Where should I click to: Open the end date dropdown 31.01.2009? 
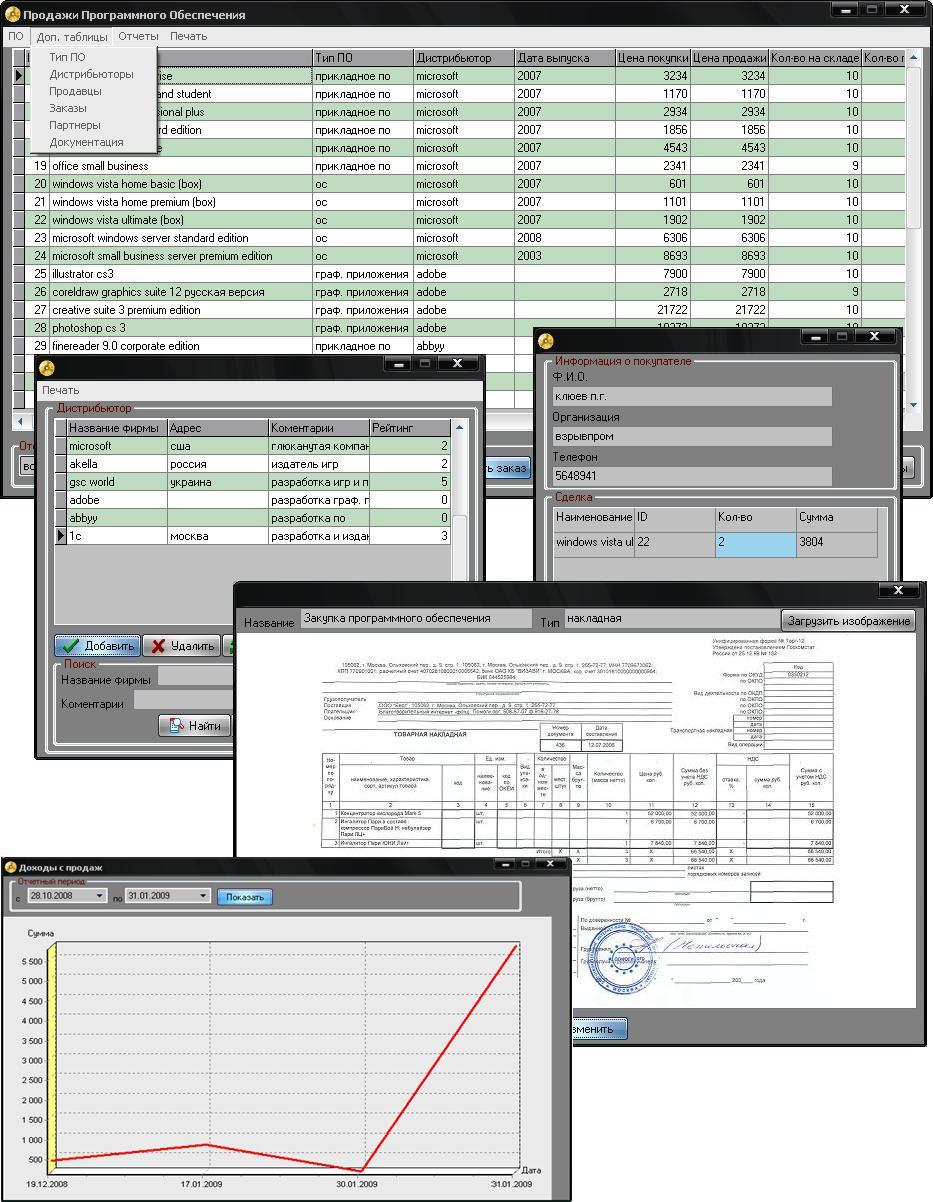203,896
